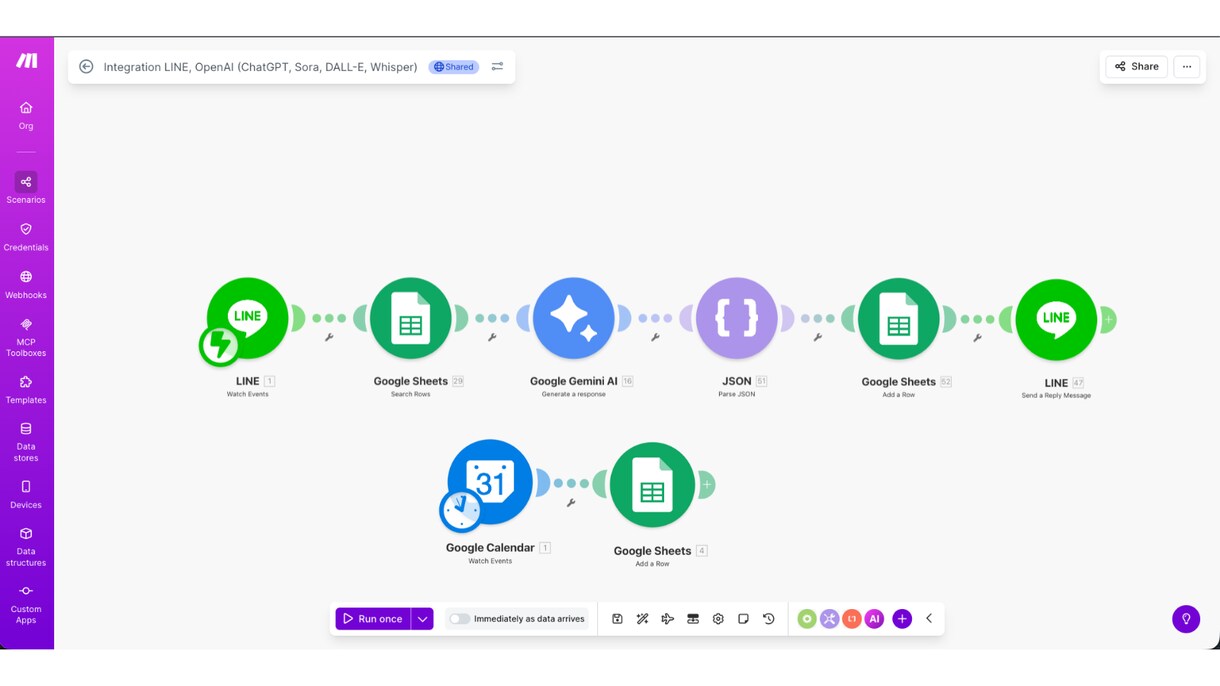Click the Share button
Screen dimensions: 1220x686
(x=1137, y=67)
